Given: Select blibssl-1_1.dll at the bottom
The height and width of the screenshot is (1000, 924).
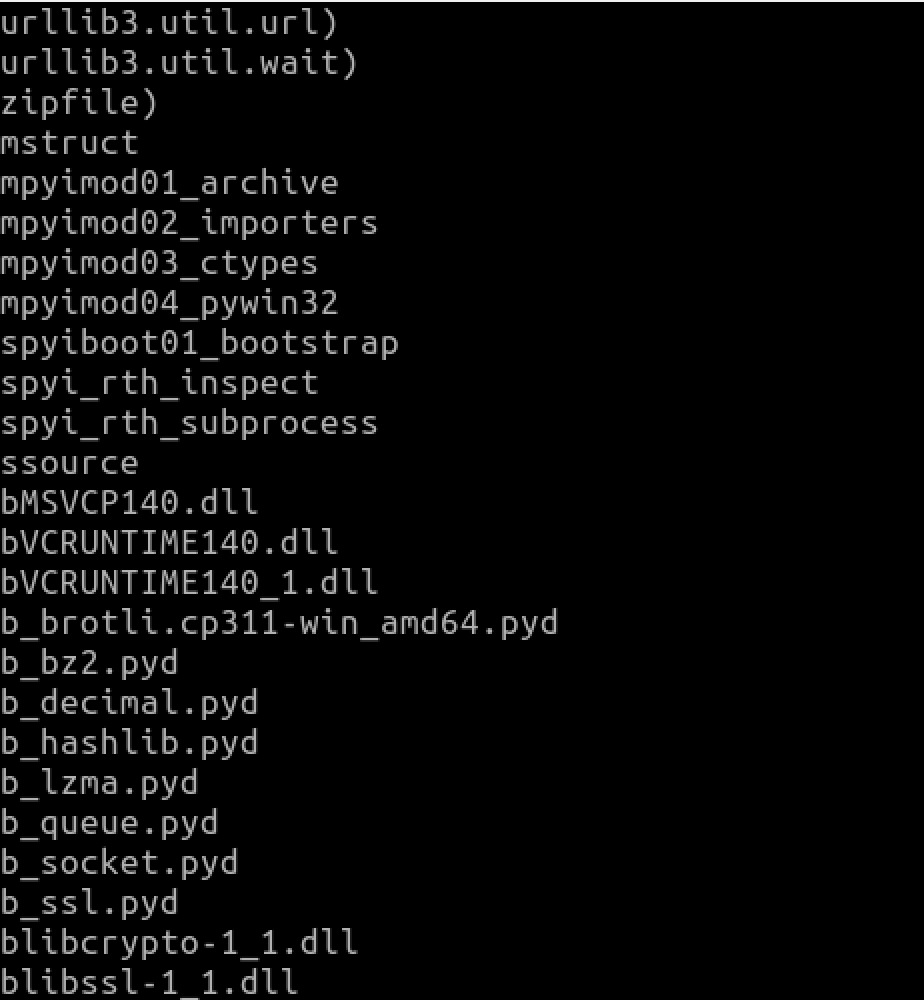Looking at the screenshot, I should tap(149, 981).
